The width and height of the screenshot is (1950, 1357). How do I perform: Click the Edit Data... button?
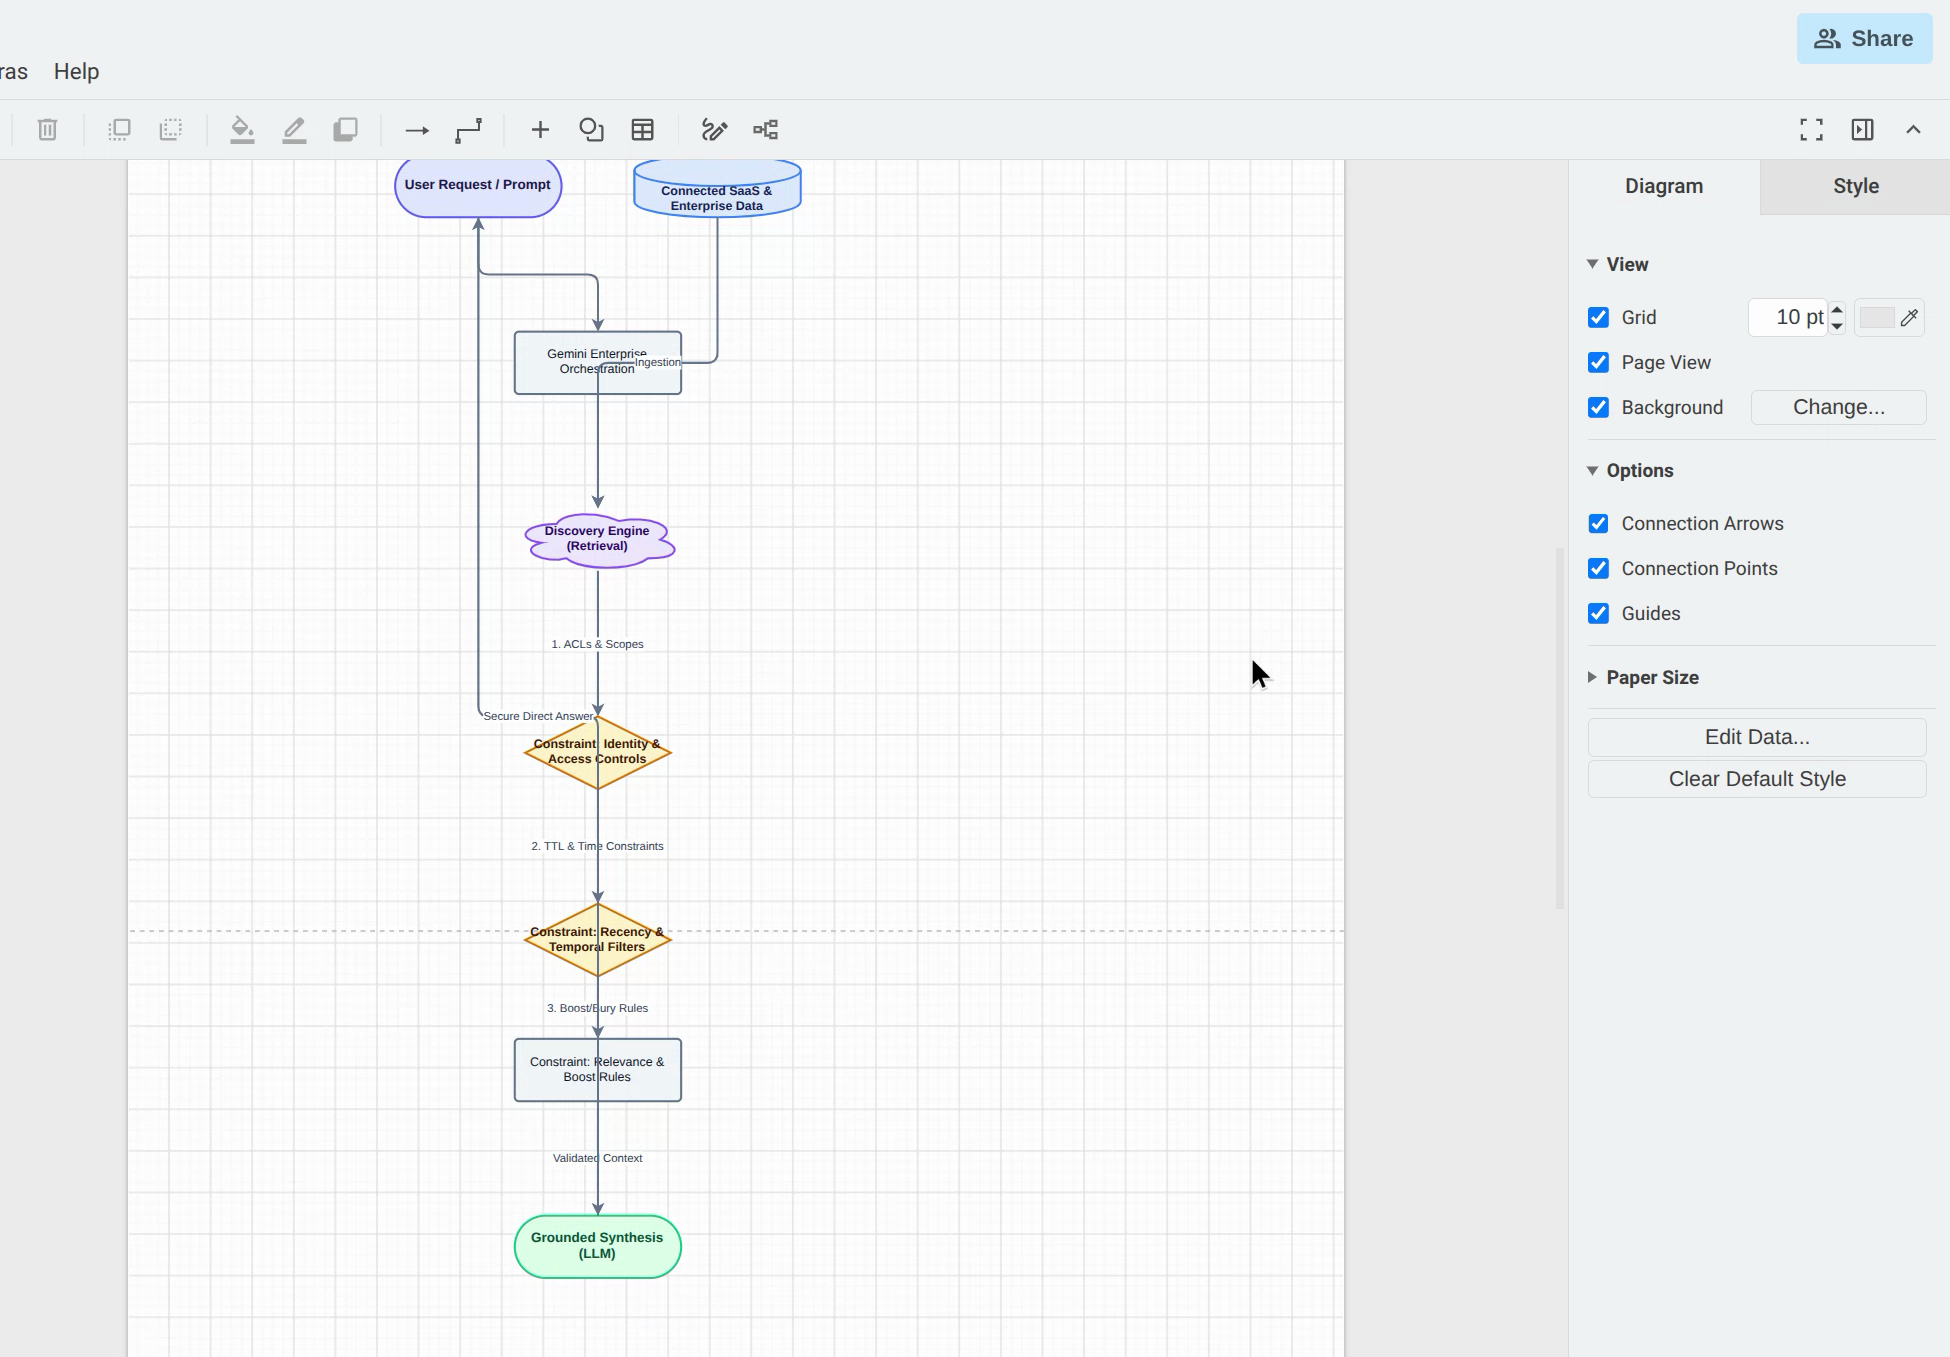1757,738
